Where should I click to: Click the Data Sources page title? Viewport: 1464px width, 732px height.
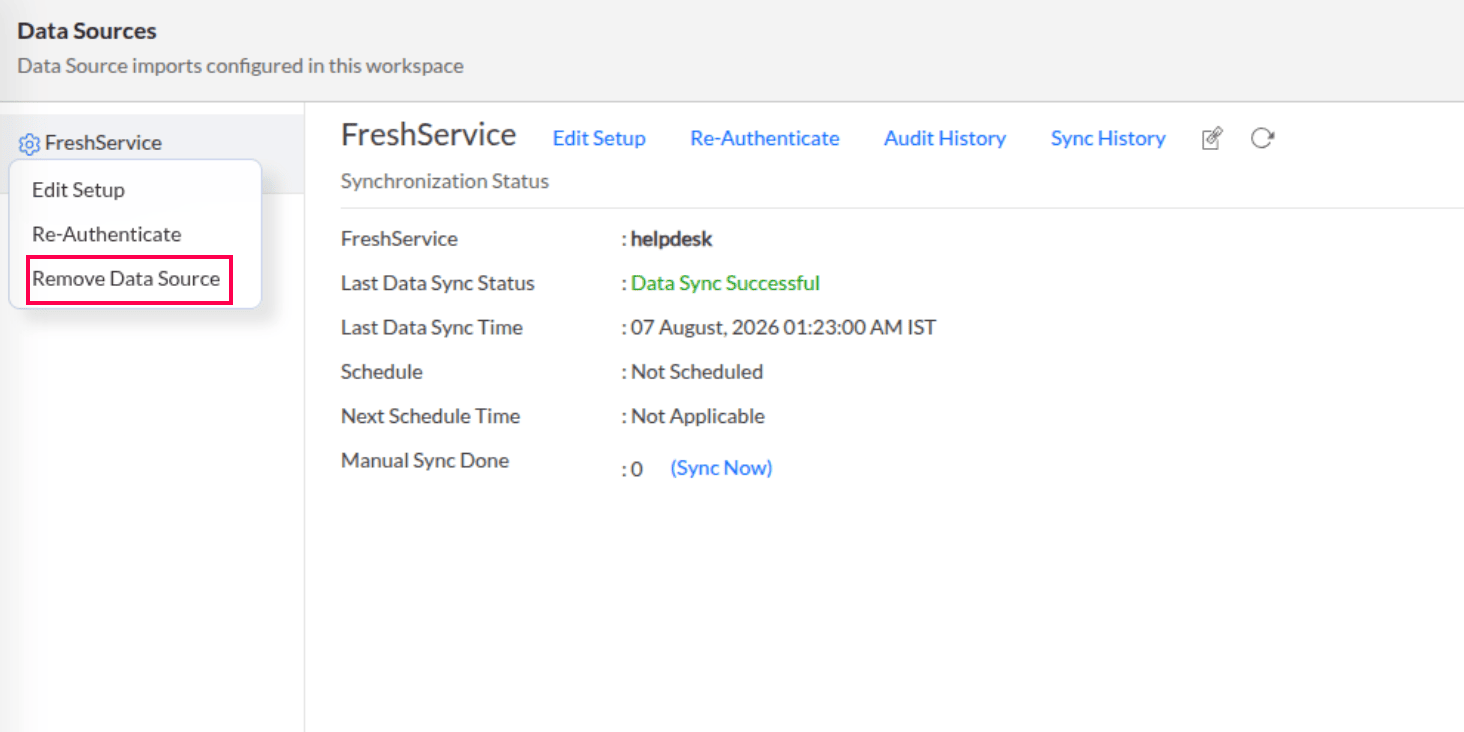coord(87,31)
